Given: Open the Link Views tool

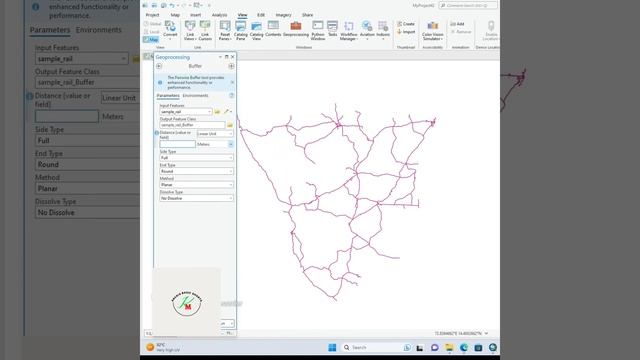Looking at the screenshot, I should (190, 30).
